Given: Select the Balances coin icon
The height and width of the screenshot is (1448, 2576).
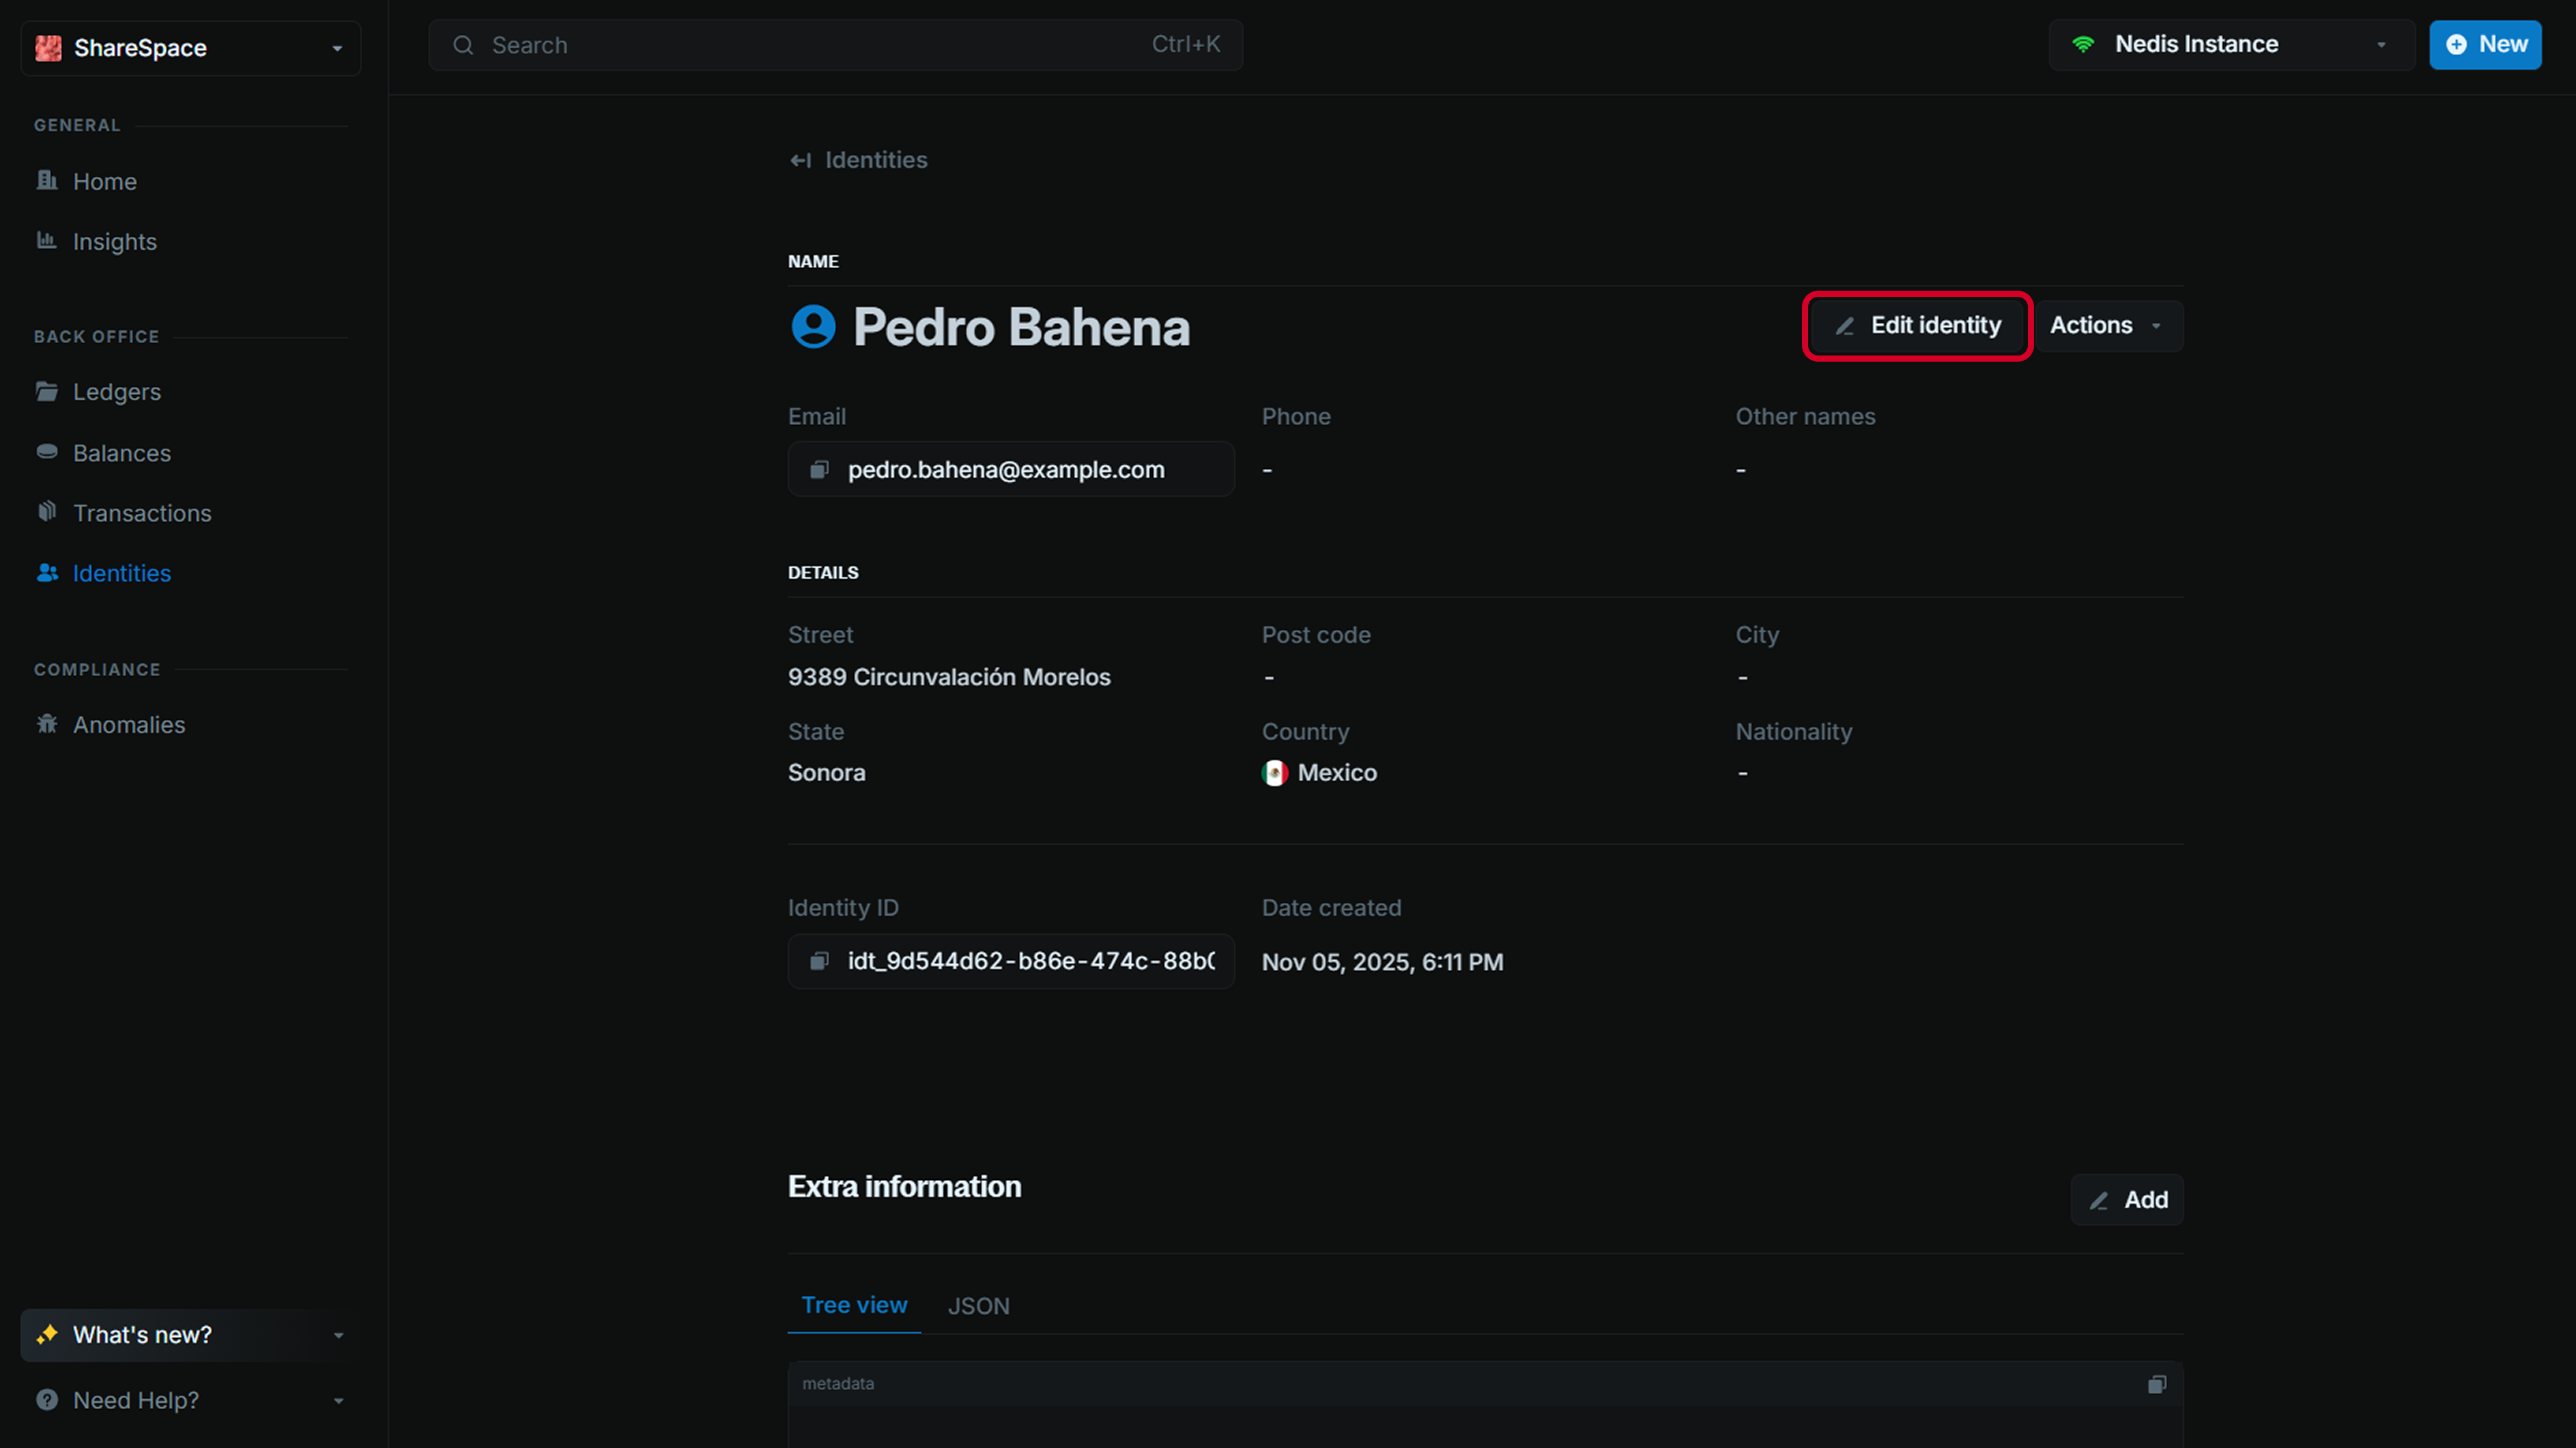Looking at the screenshot, I should [x=47, y=452].
